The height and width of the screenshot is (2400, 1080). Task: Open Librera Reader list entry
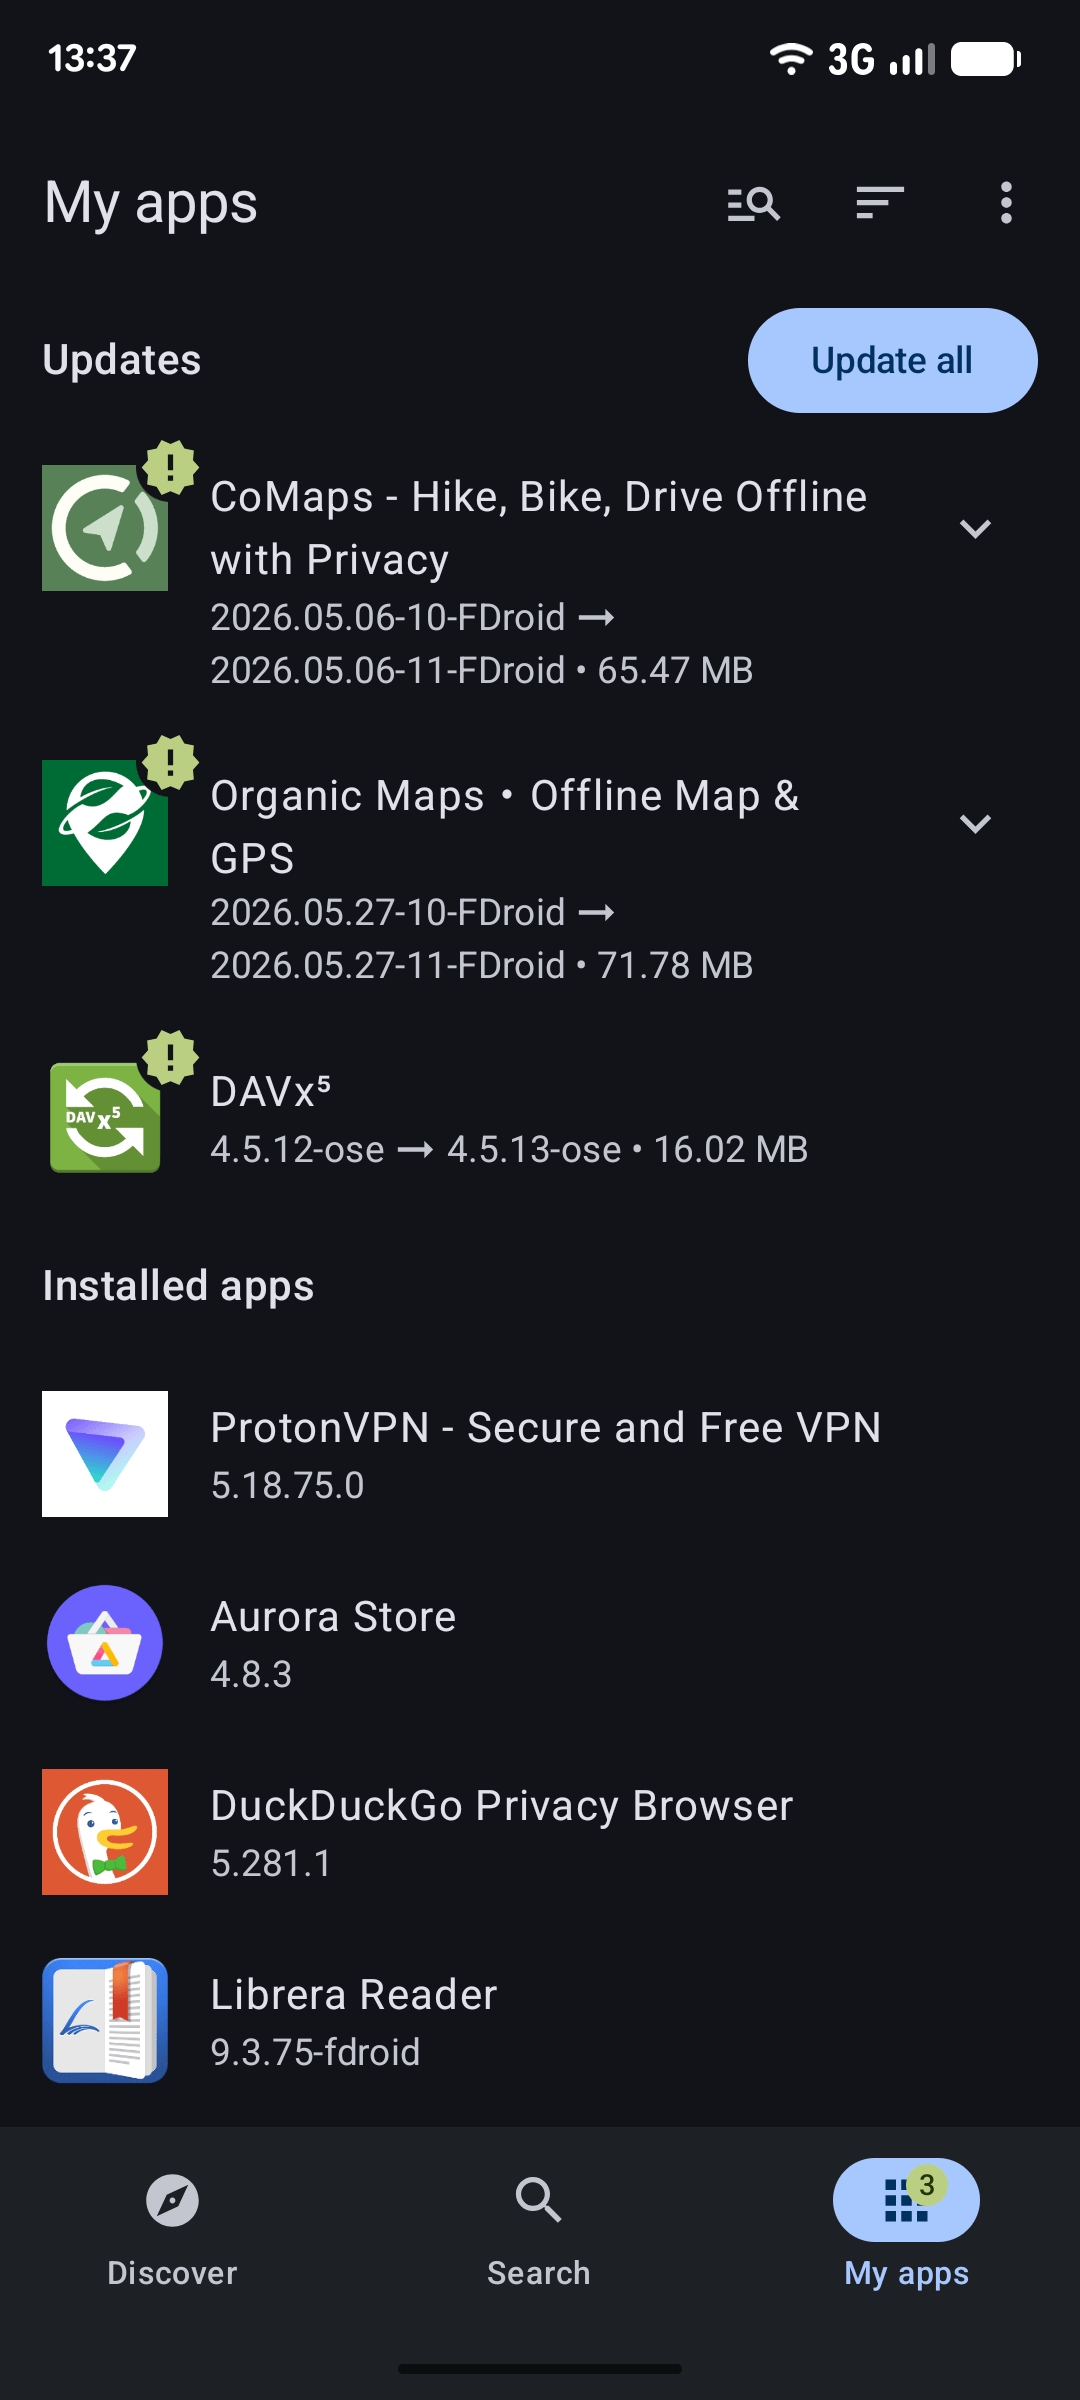(x=540, y=2021)
